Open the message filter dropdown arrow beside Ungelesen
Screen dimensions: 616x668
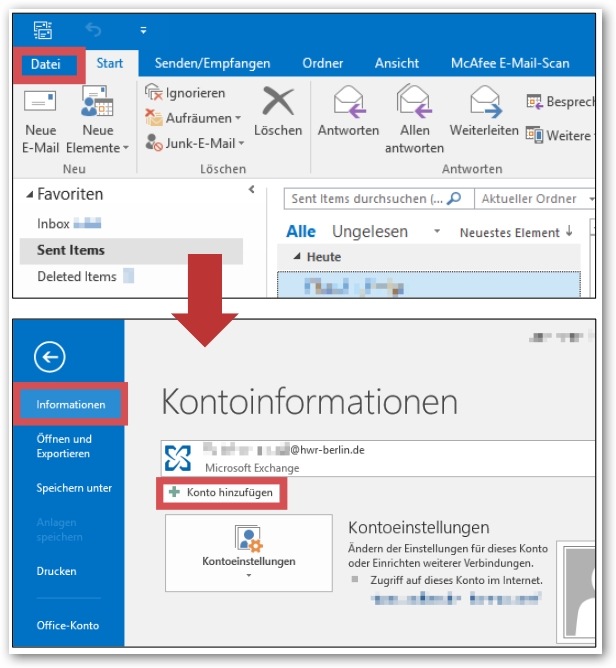437,231
